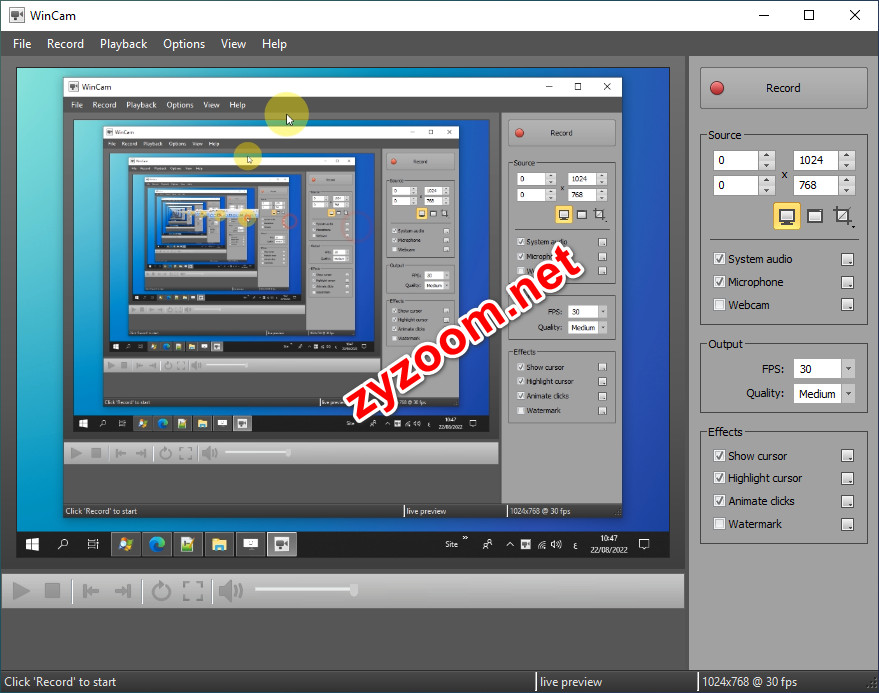Click the fullscreen playback icon
The width and height of the screenshot is (879, 693).
pos(193,591)
